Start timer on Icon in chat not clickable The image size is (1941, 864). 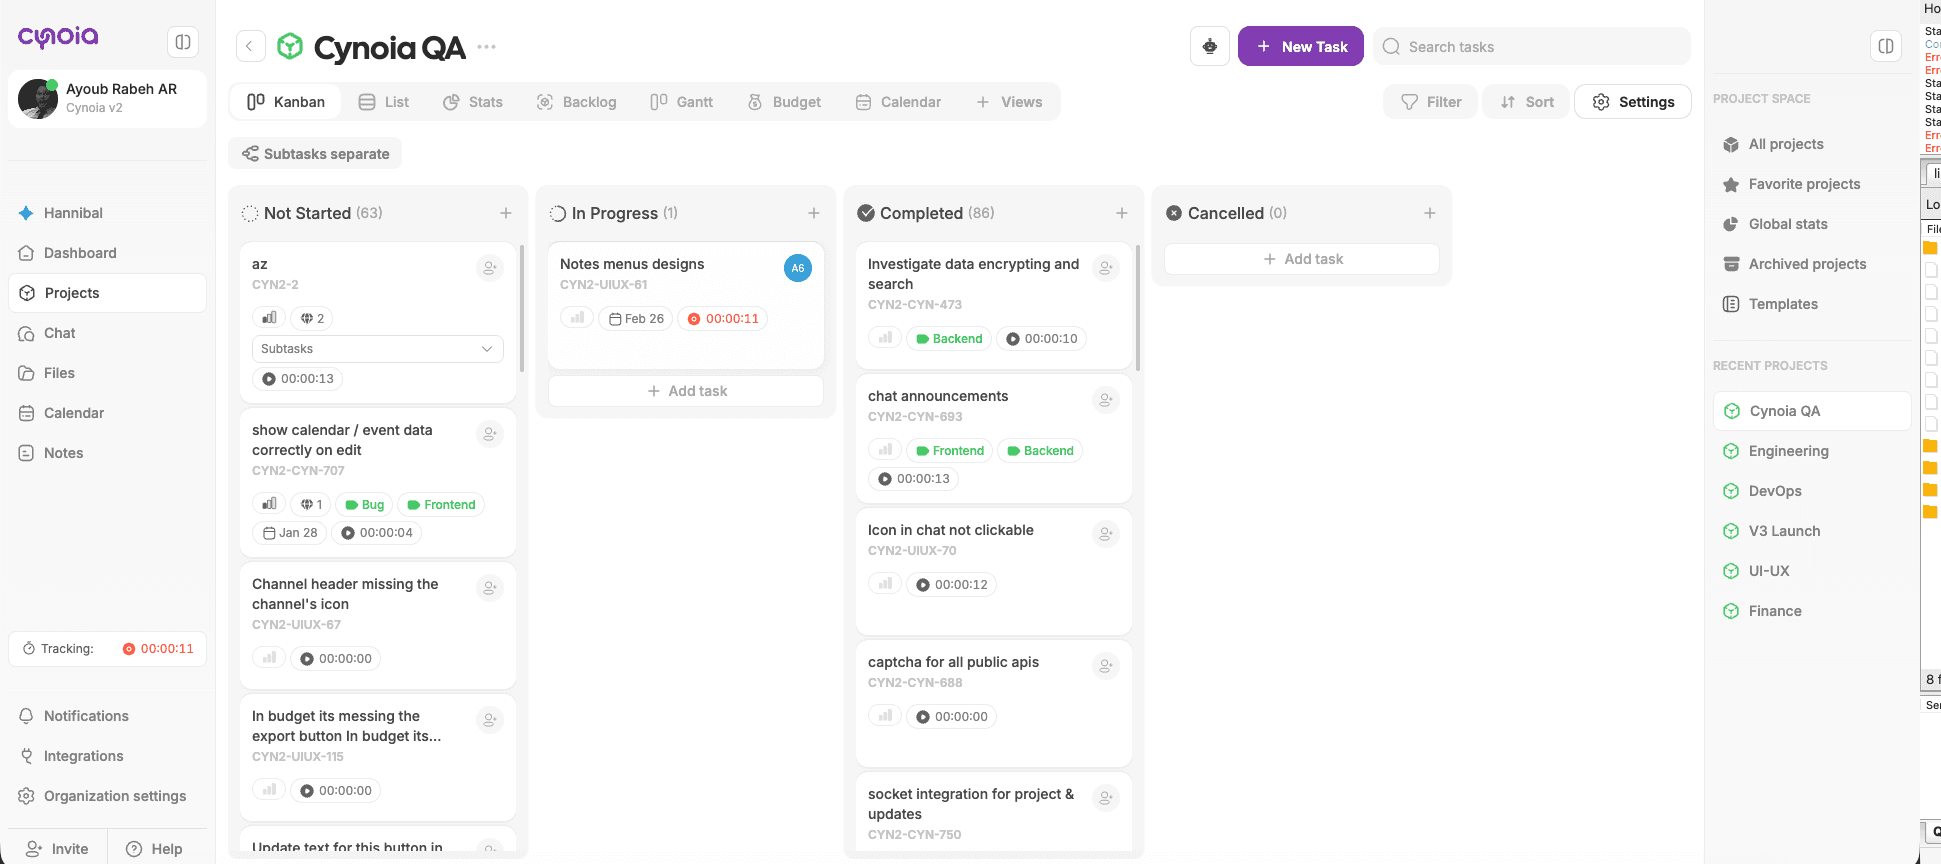point(951,585)
